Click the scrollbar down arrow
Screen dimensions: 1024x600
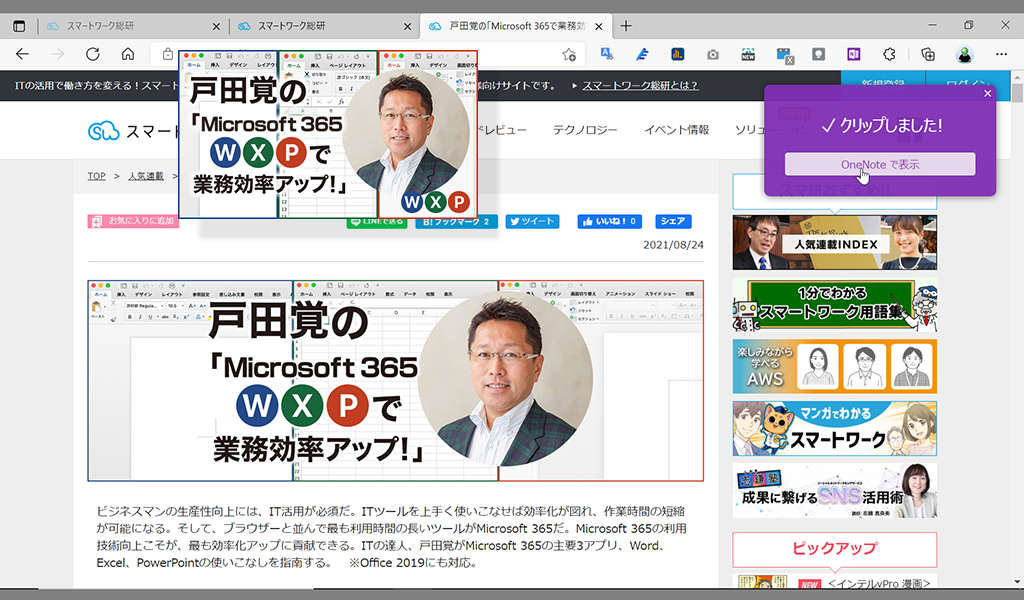[1017, 582]
